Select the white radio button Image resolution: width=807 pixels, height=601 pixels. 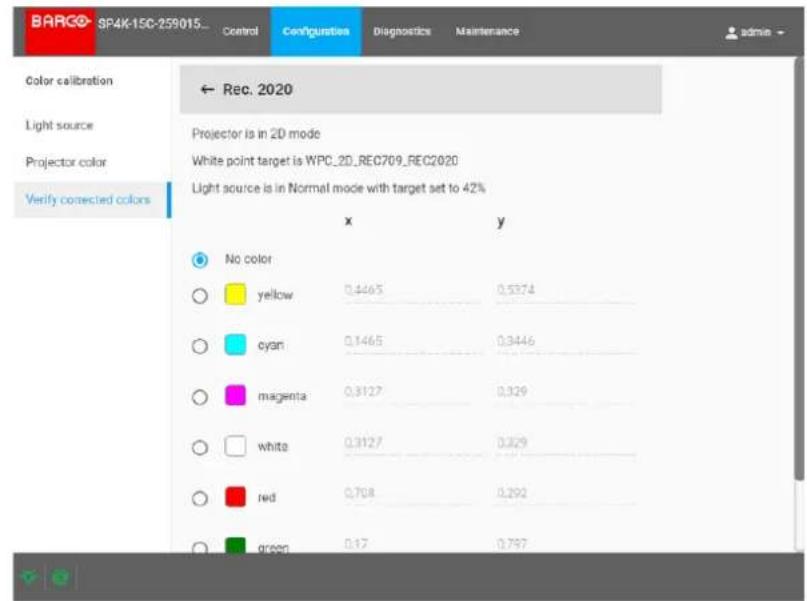pos(200,448)
